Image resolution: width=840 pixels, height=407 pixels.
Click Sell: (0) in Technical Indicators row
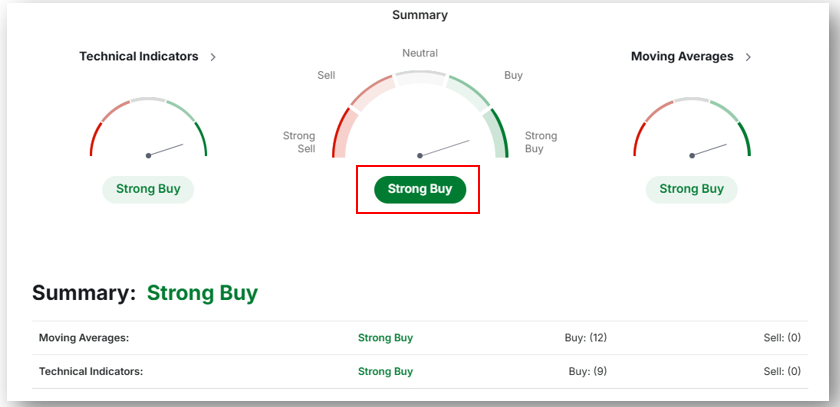click(x=782, y=371)
